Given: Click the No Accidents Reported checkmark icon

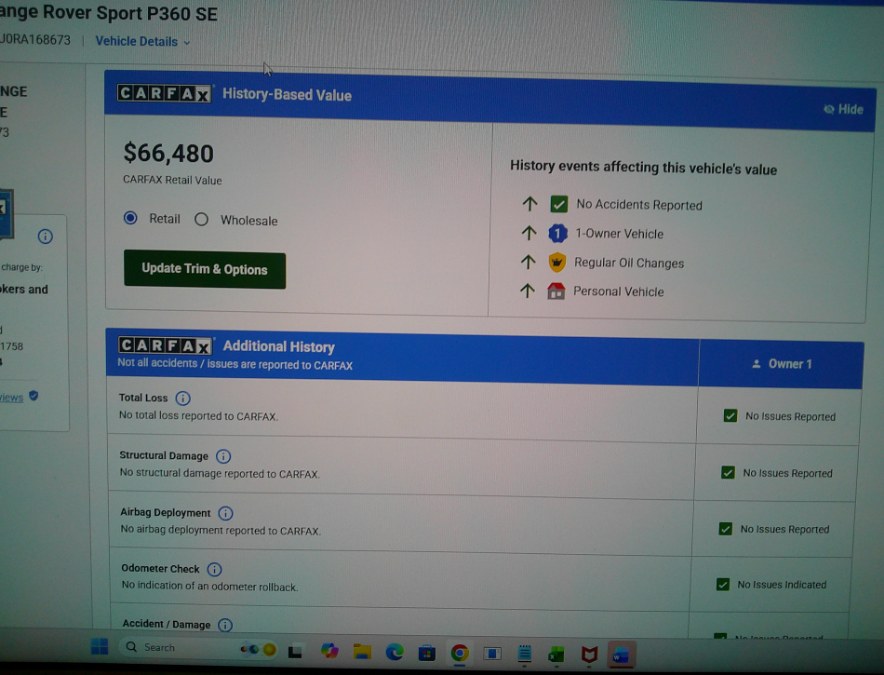Looking at the screenshot, I should 559,204.
